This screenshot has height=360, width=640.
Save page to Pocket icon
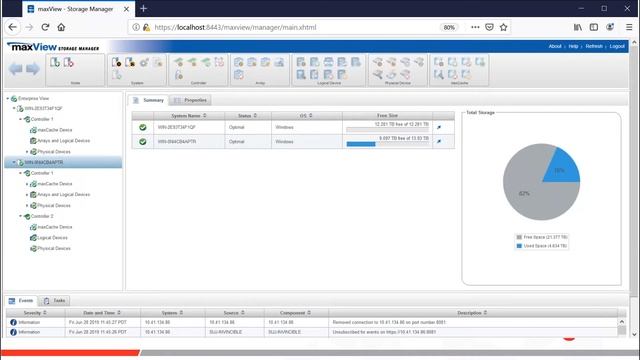489,27
